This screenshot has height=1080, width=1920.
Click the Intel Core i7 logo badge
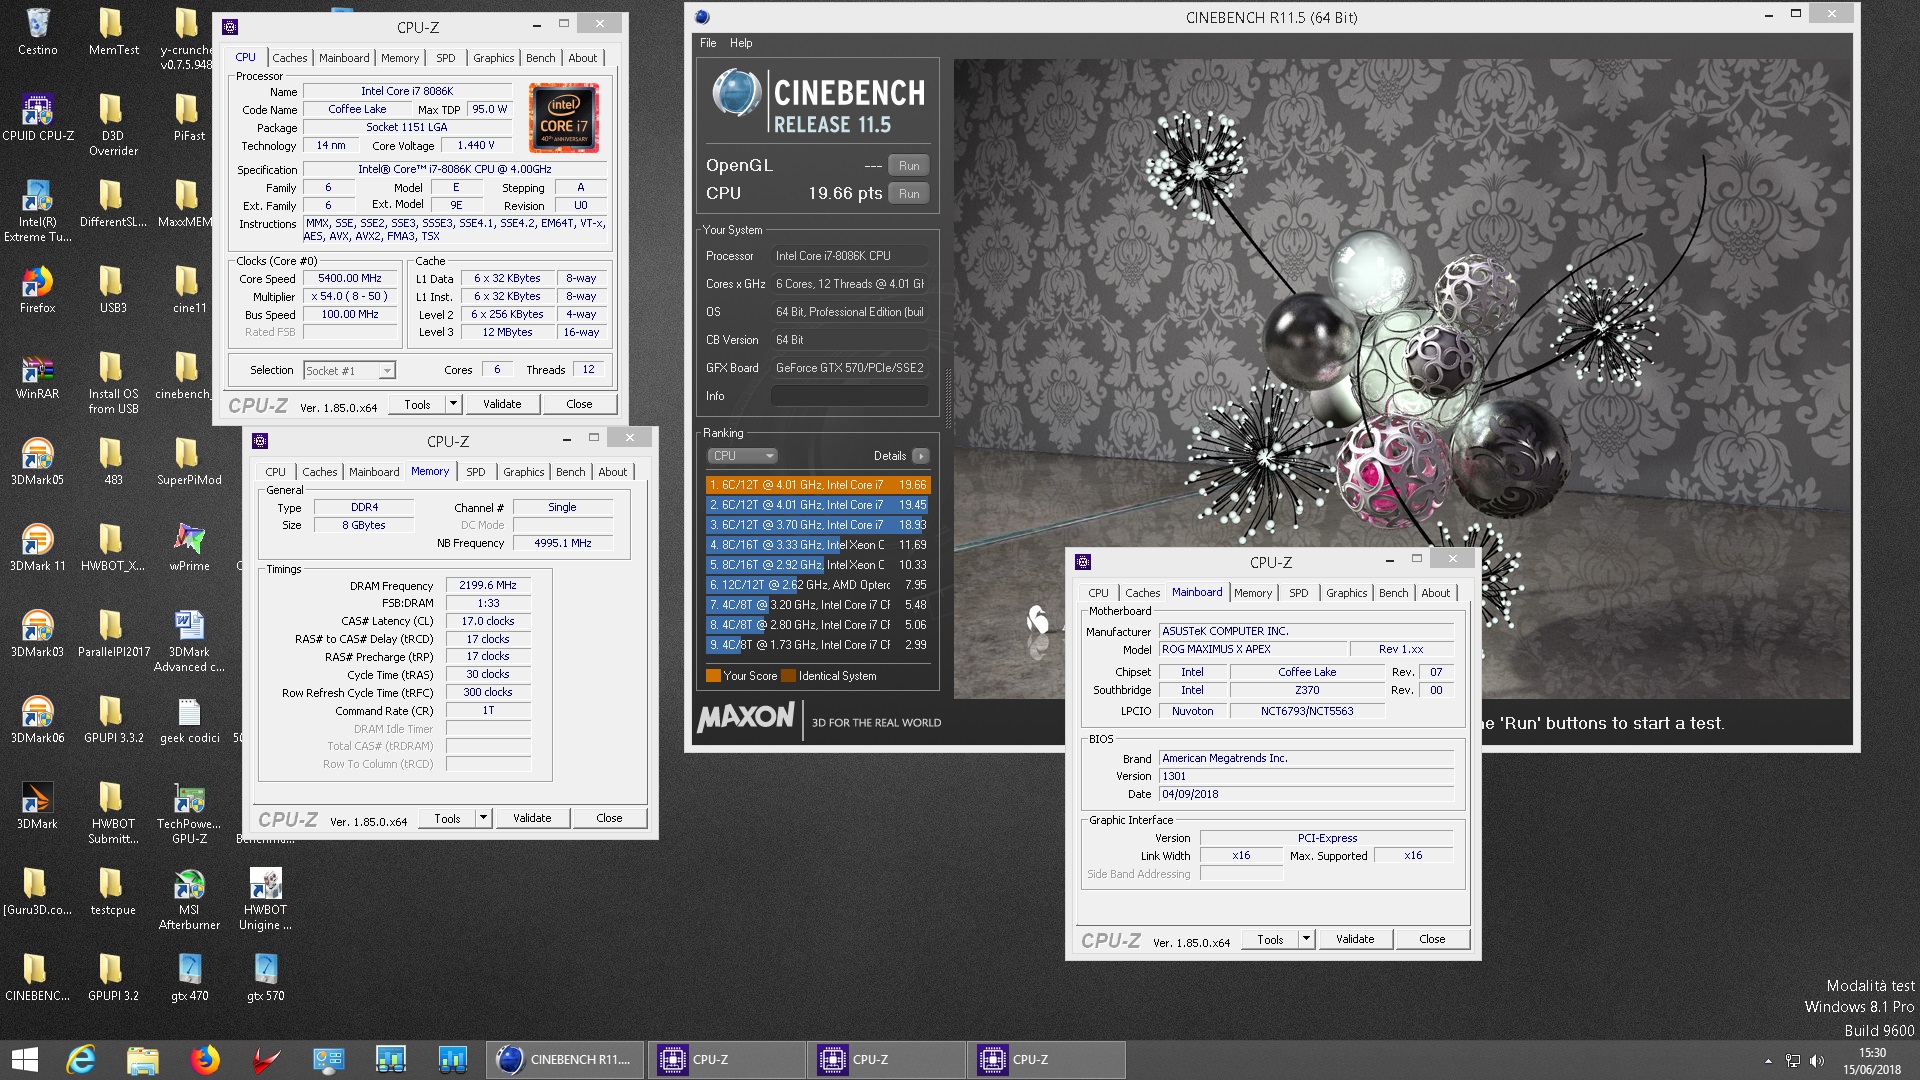point(564,118)
